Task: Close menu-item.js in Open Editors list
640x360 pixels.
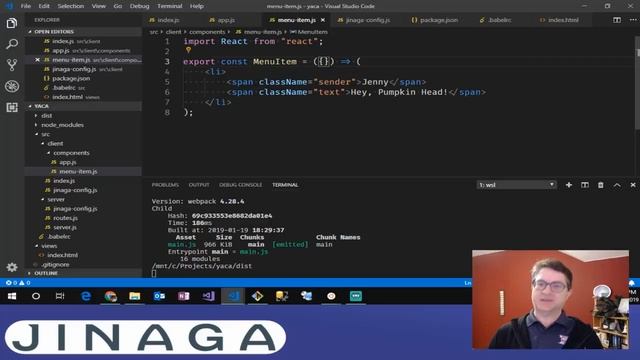Action: (37, 60)
